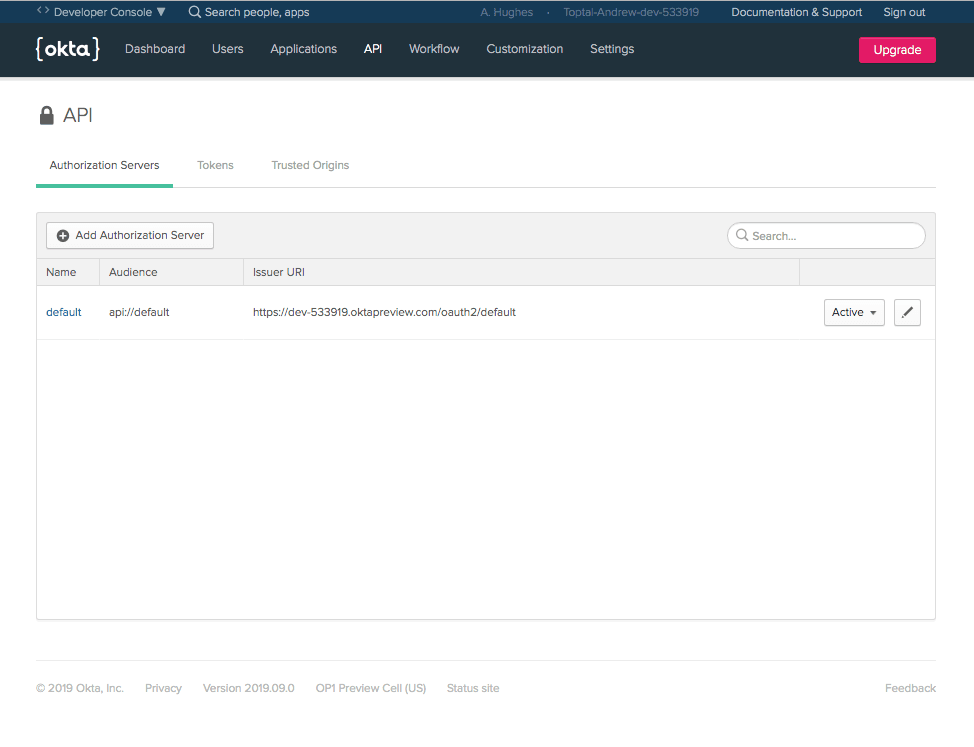Open the Status site footer link
Viewport: 974px width, 747px height.
(x=473, y=688)
